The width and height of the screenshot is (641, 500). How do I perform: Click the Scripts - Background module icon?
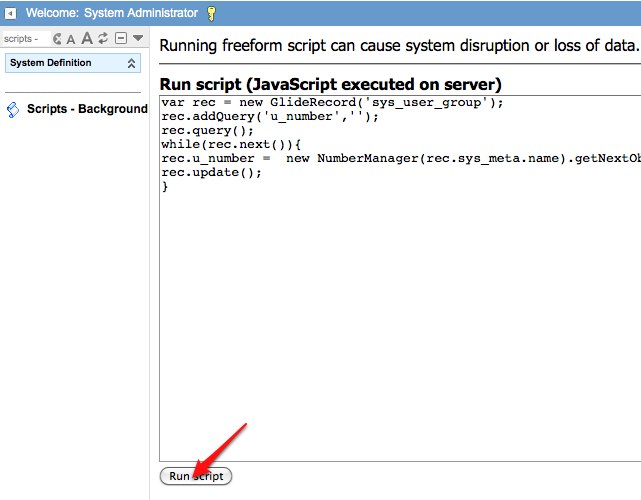click(x=13, y=109)
